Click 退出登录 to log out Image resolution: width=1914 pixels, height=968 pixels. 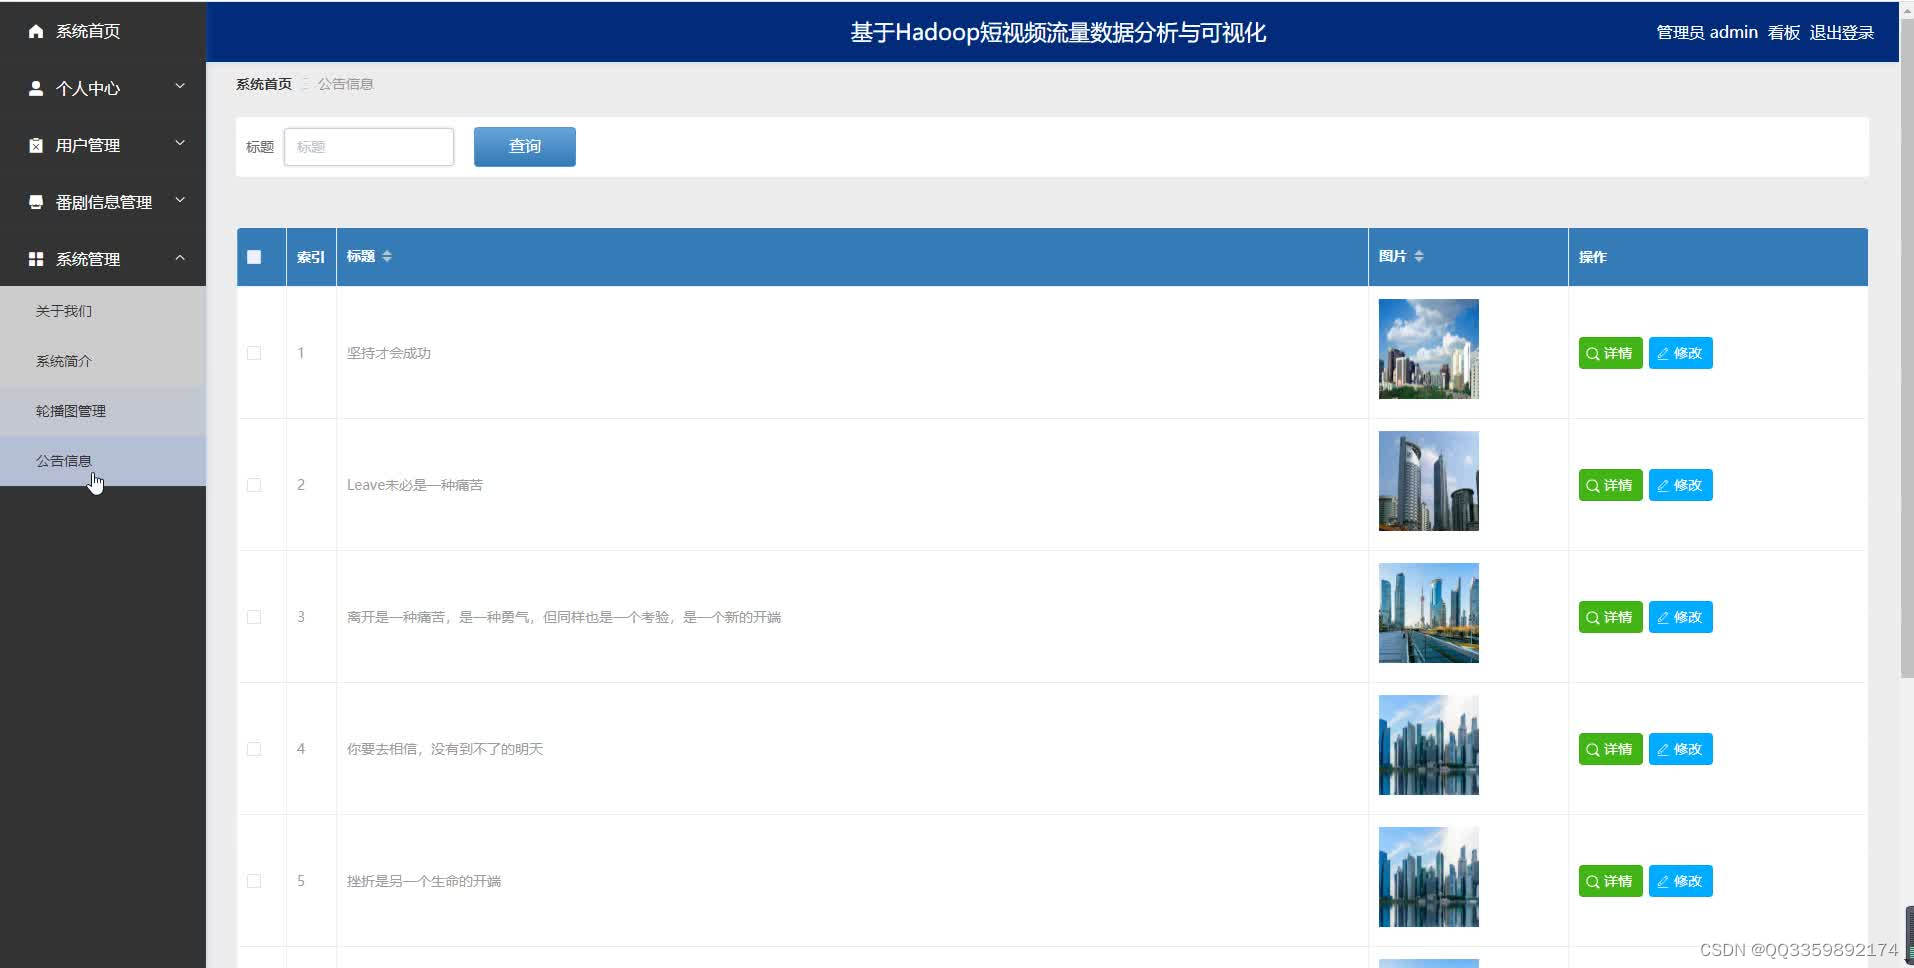point(1841,32)
